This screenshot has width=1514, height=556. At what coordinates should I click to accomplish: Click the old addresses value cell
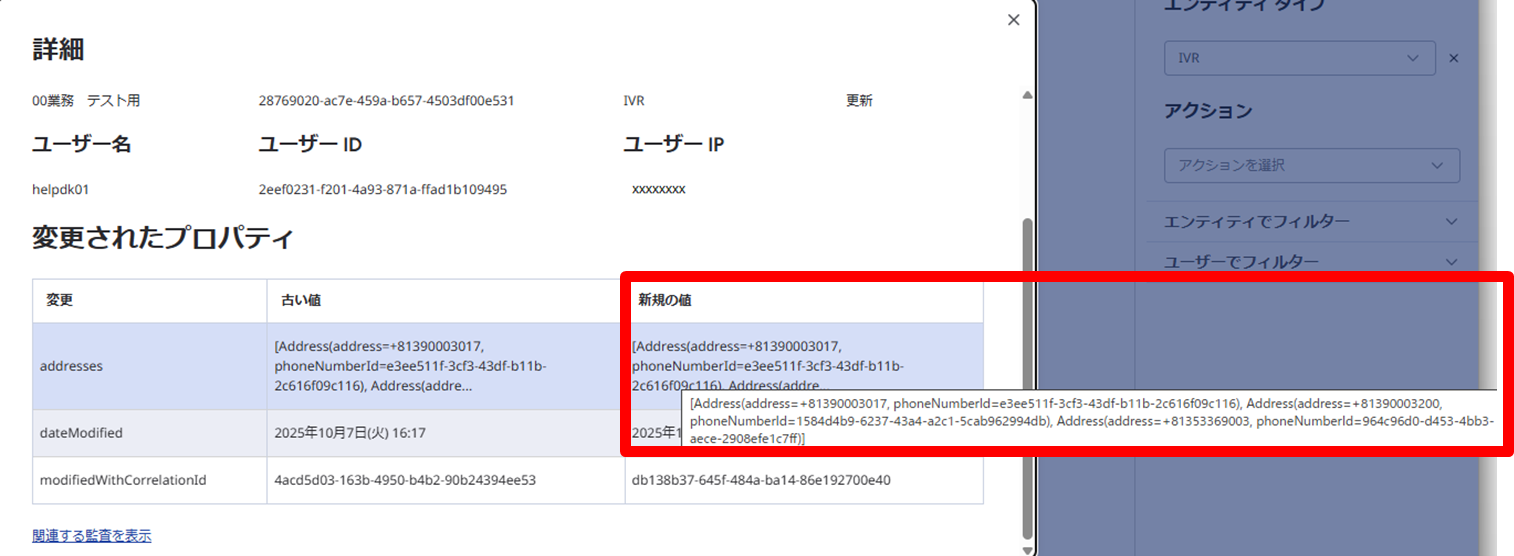point(410,366)
